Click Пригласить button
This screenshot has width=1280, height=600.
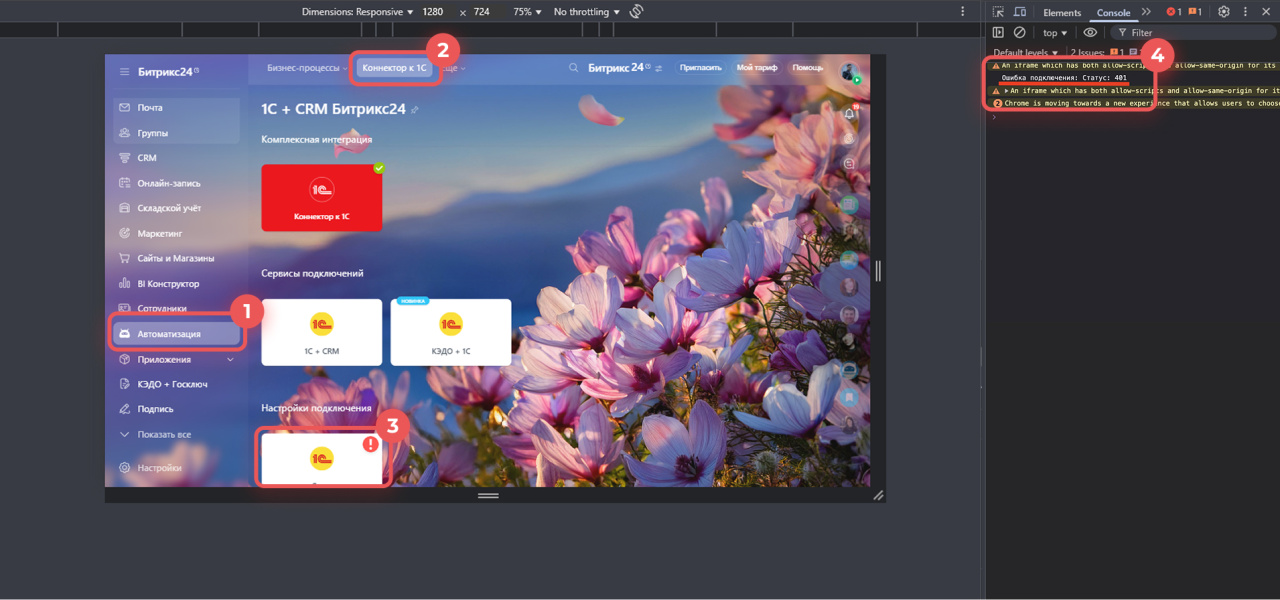pyautogui.click(x=700, y=68)
